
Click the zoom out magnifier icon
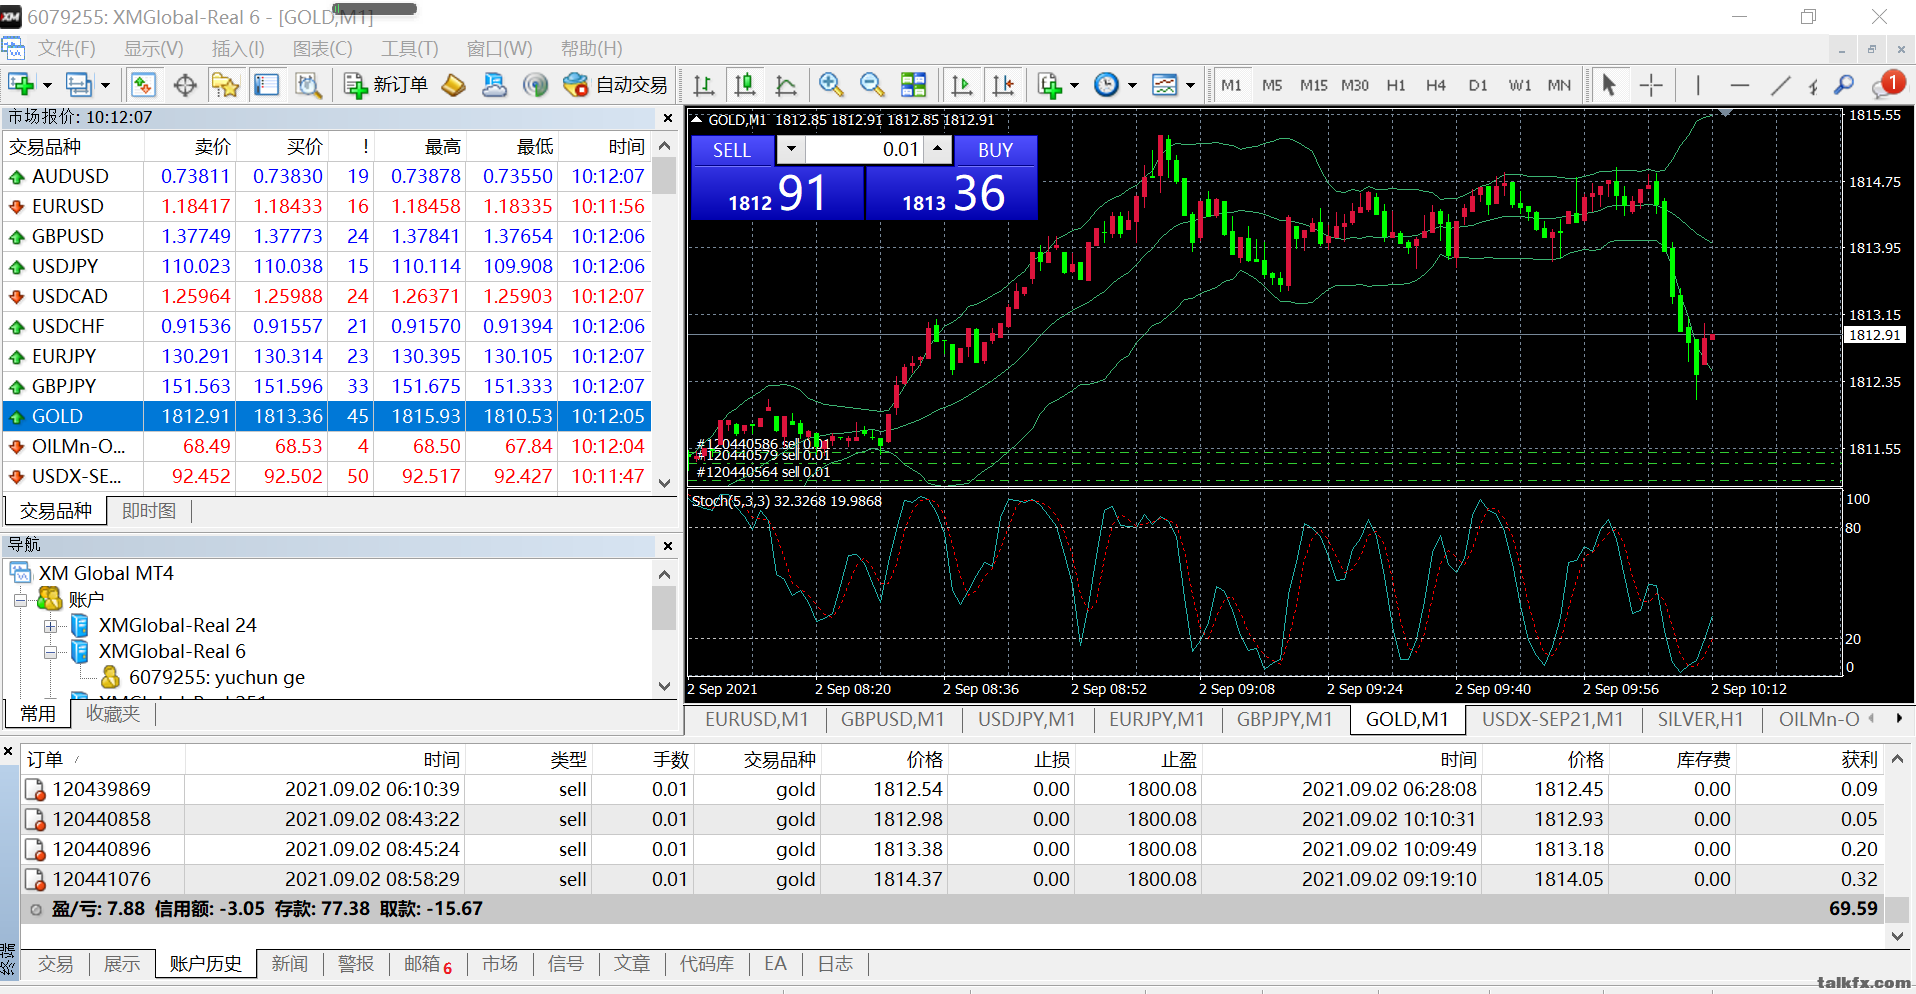[872, 85]
